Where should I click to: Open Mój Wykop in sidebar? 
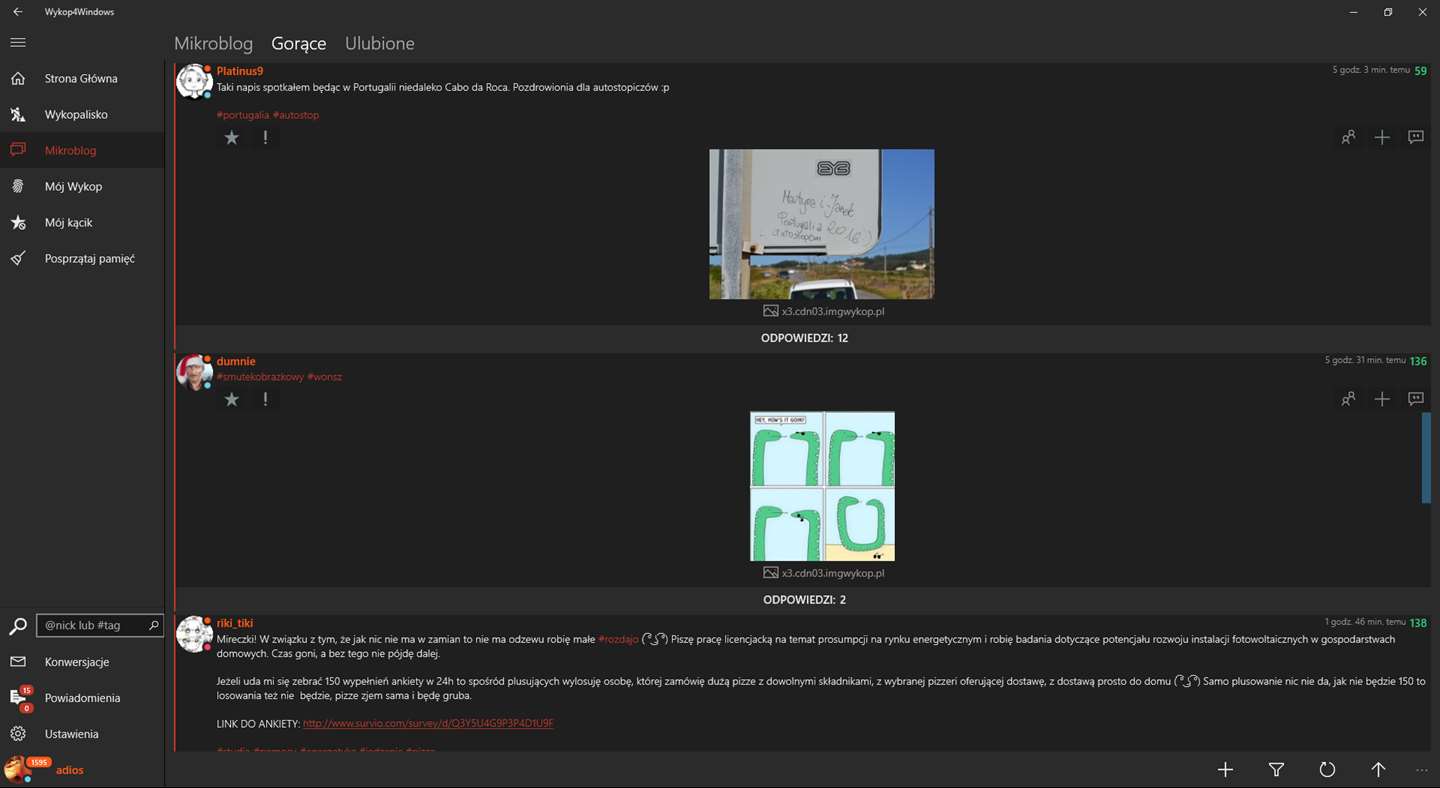tap(82, 186)
